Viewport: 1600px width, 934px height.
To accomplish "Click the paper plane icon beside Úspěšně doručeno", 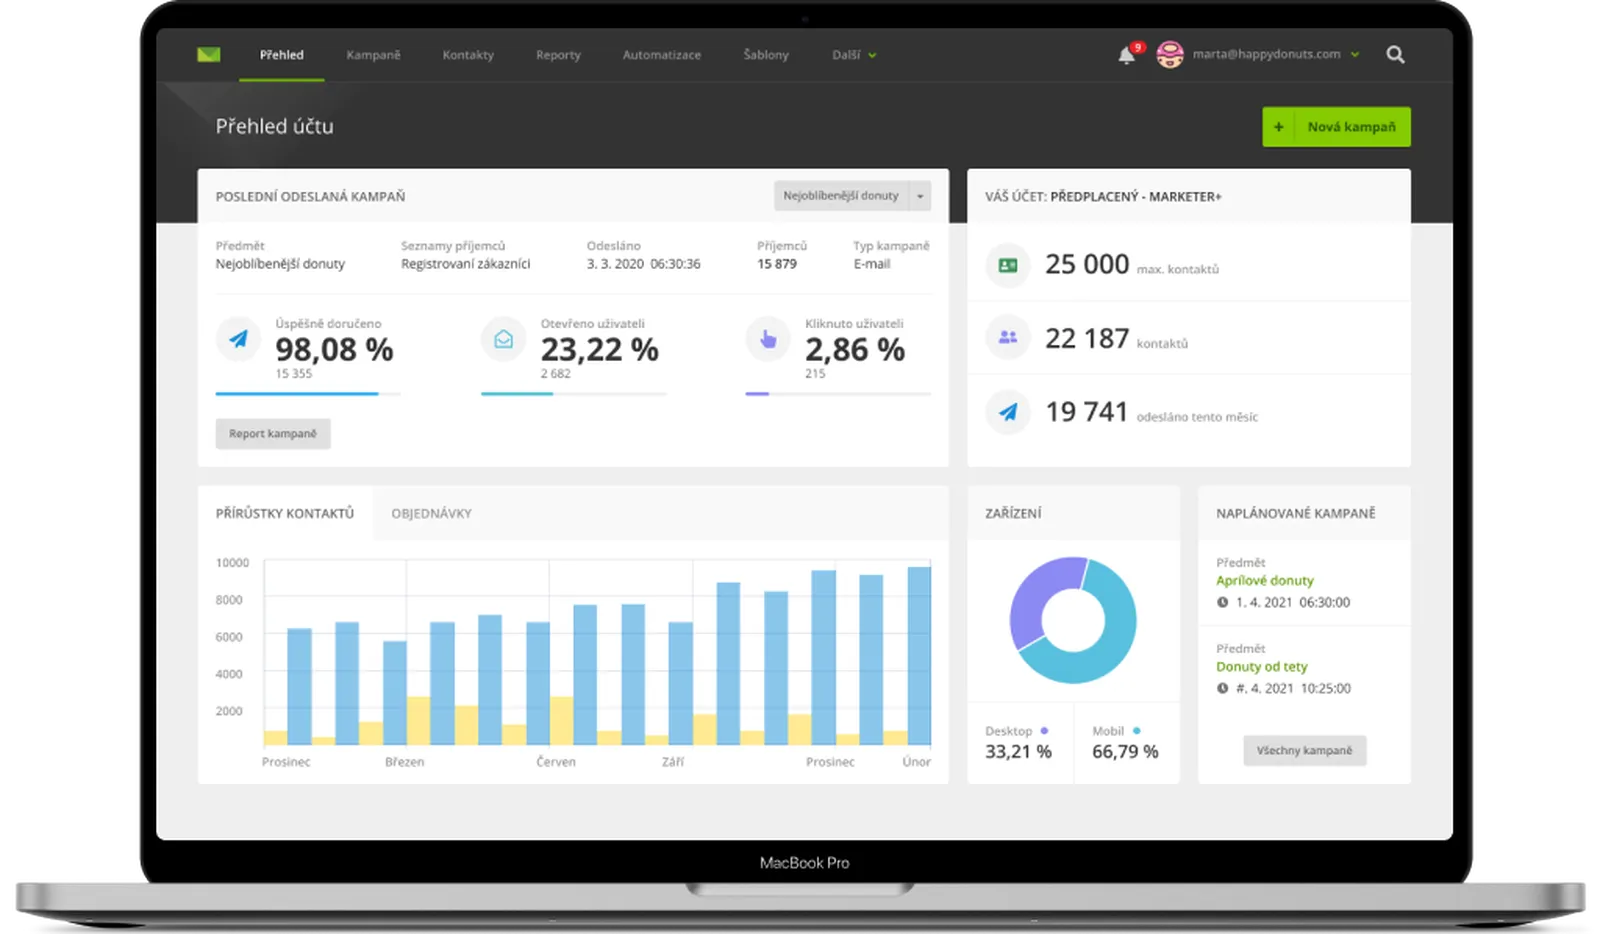I will 238,339.
